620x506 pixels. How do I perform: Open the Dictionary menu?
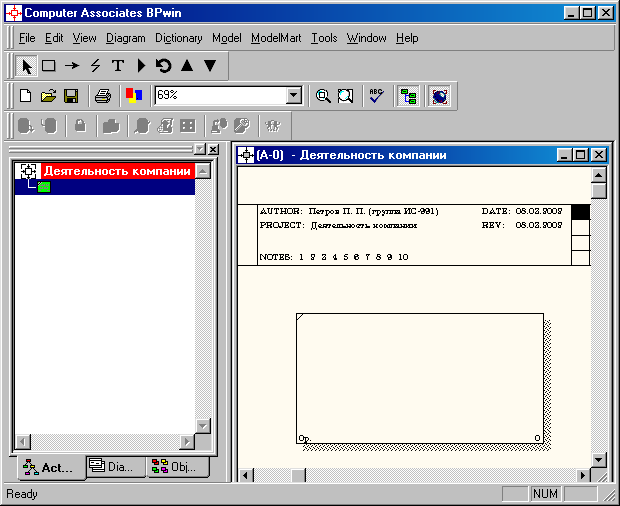(179, 38)
